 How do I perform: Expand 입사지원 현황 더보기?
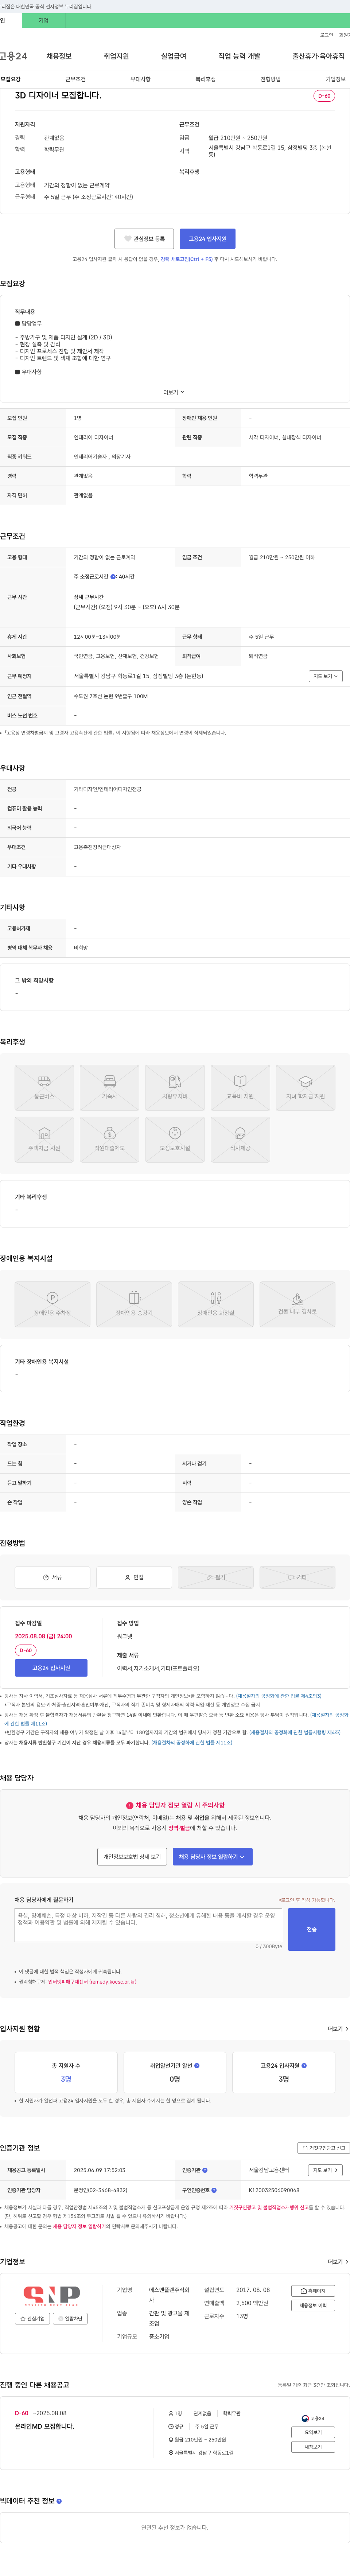(338, 2029)
